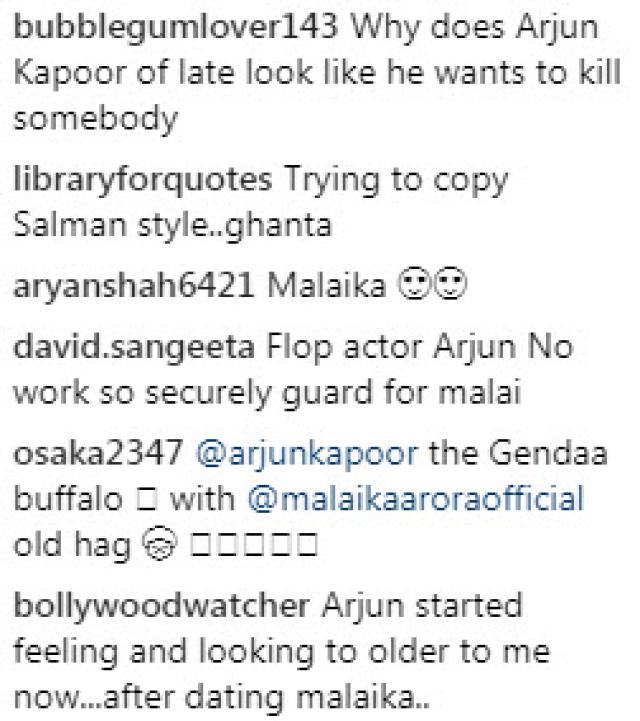This screenshot has width=640, height=721.
Task: Open bubblegumlover143's profile
Action: tap(176, 29)
